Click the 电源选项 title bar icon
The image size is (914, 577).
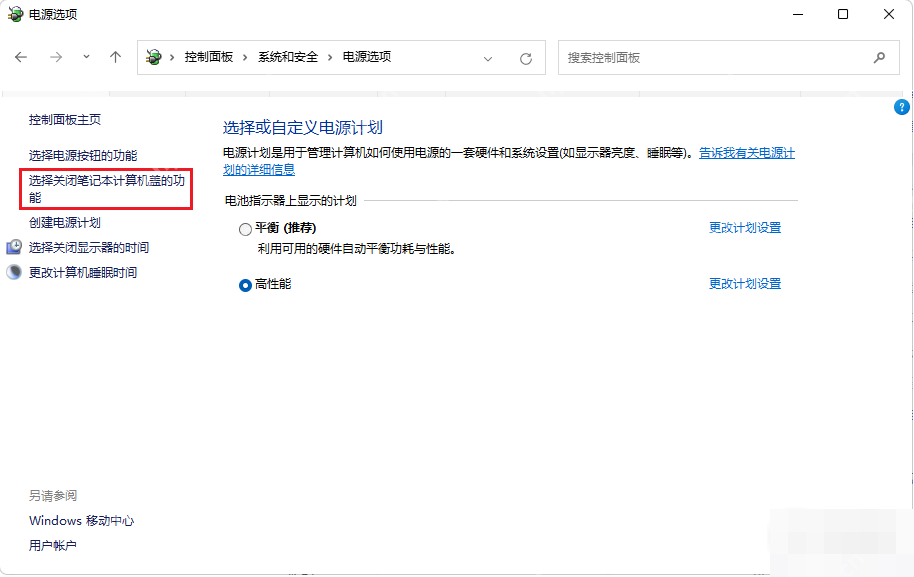coord(15,14)
